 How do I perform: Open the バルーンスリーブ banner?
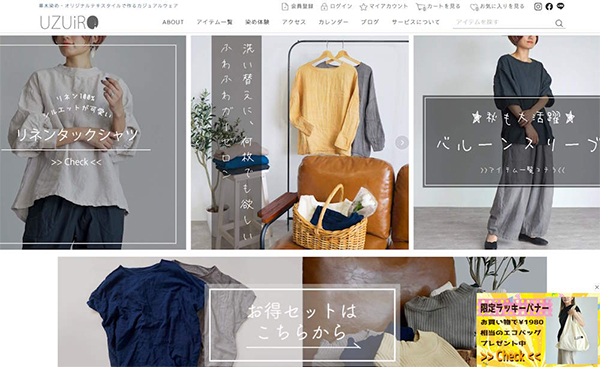click(507, 142)
